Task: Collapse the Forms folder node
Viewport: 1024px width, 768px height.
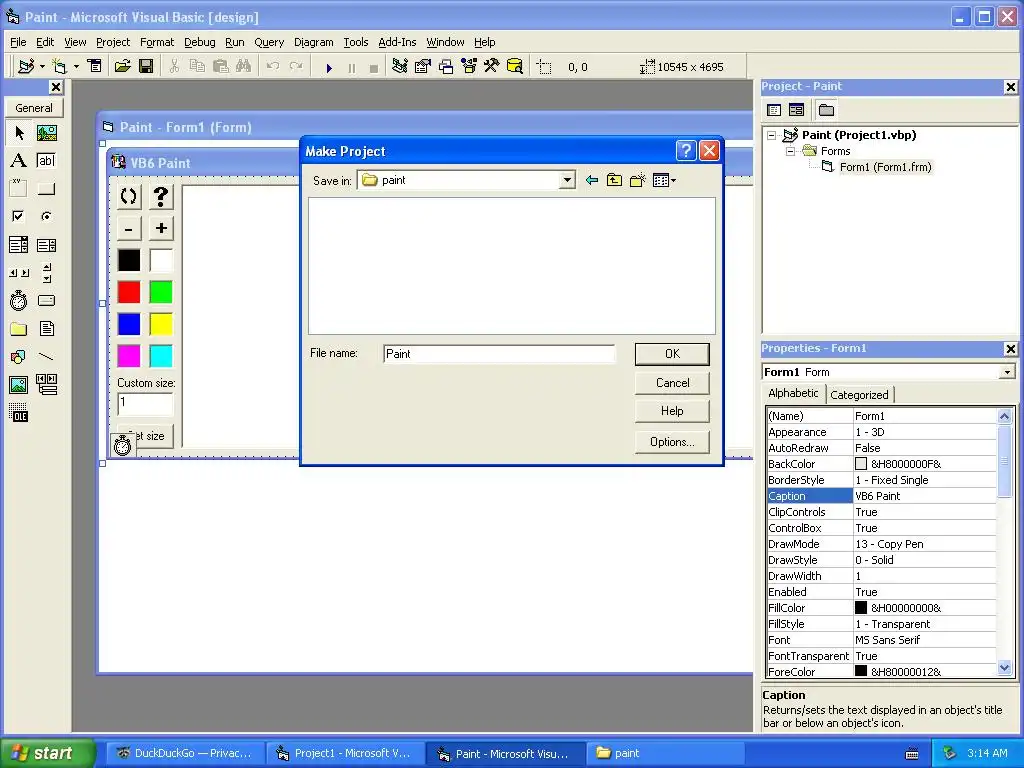Action: [x=790, y=151]
